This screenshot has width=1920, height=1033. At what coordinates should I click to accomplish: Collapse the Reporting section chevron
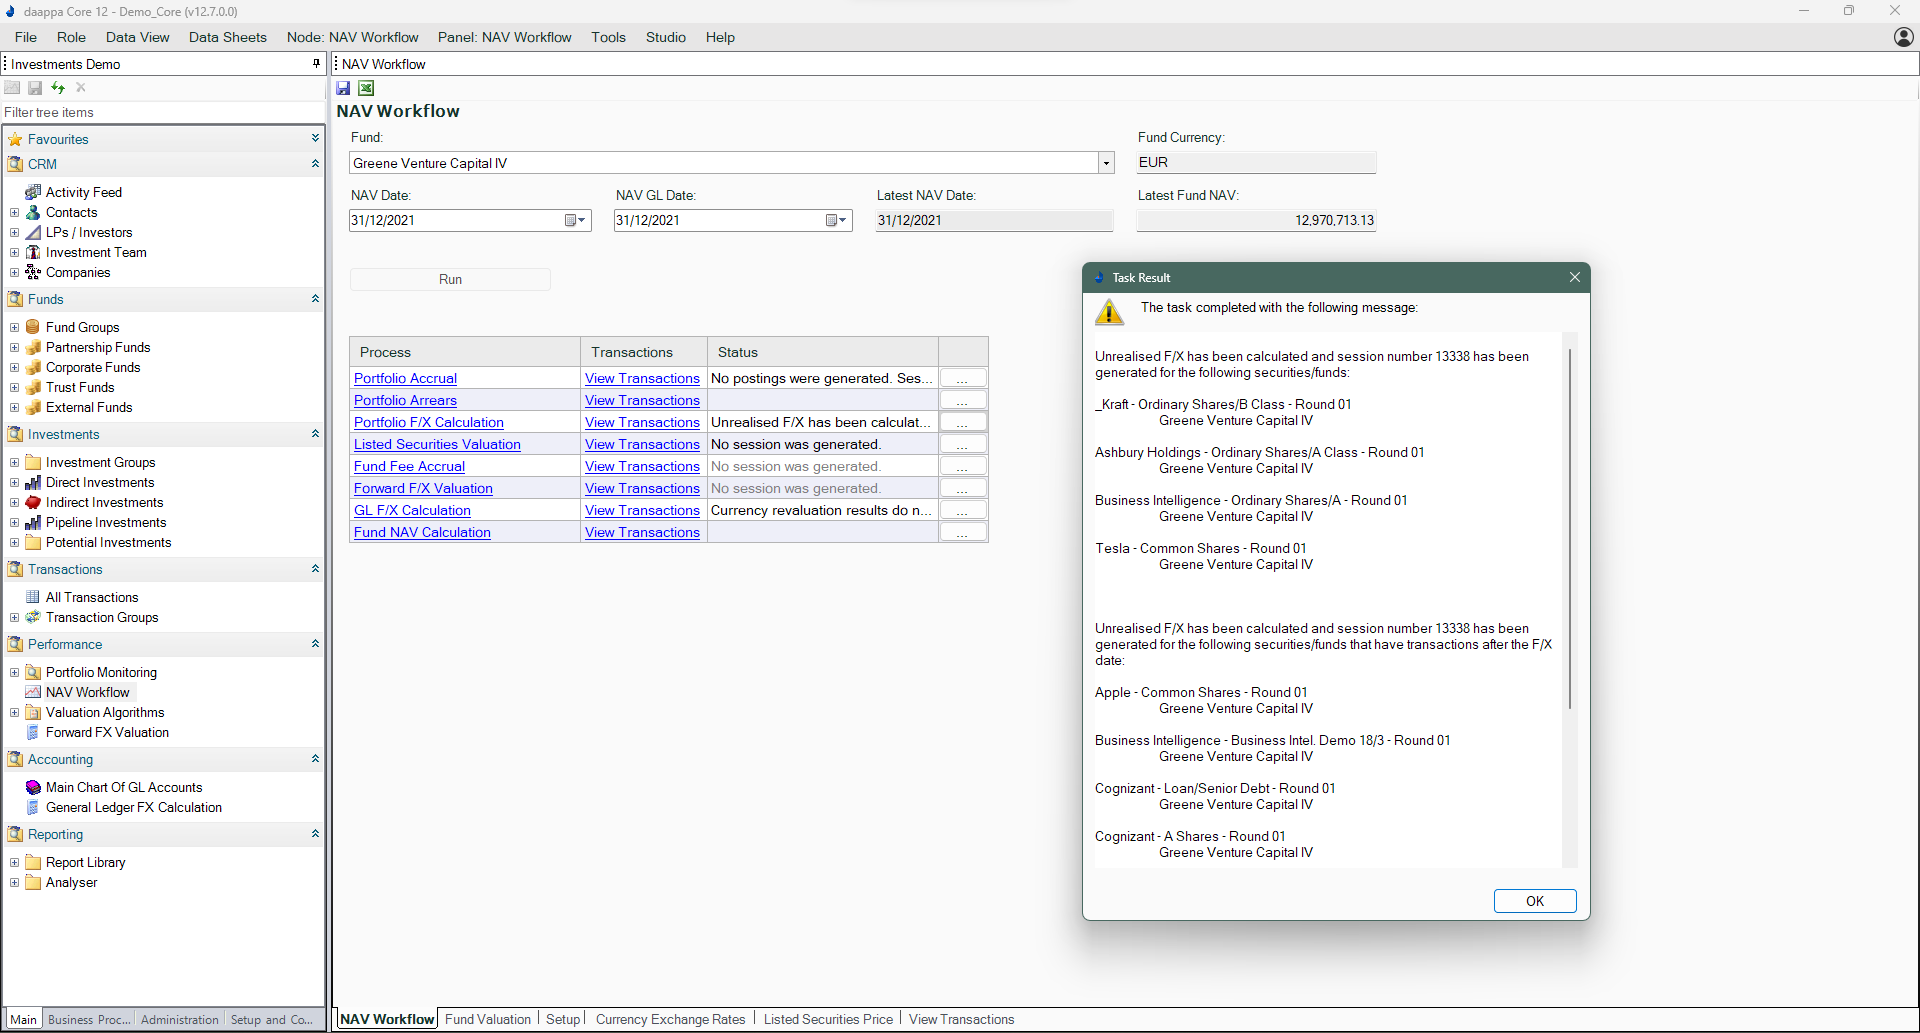coord(315,833)
